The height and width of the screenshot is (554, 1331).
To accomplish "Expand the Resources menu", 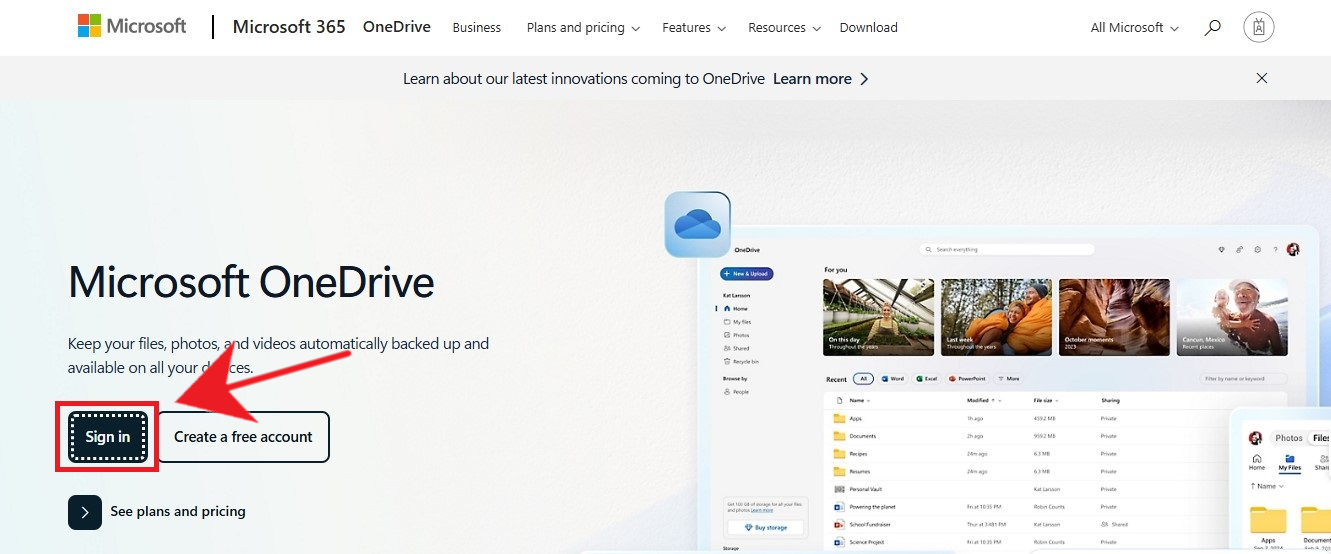I will coord(785,28).
